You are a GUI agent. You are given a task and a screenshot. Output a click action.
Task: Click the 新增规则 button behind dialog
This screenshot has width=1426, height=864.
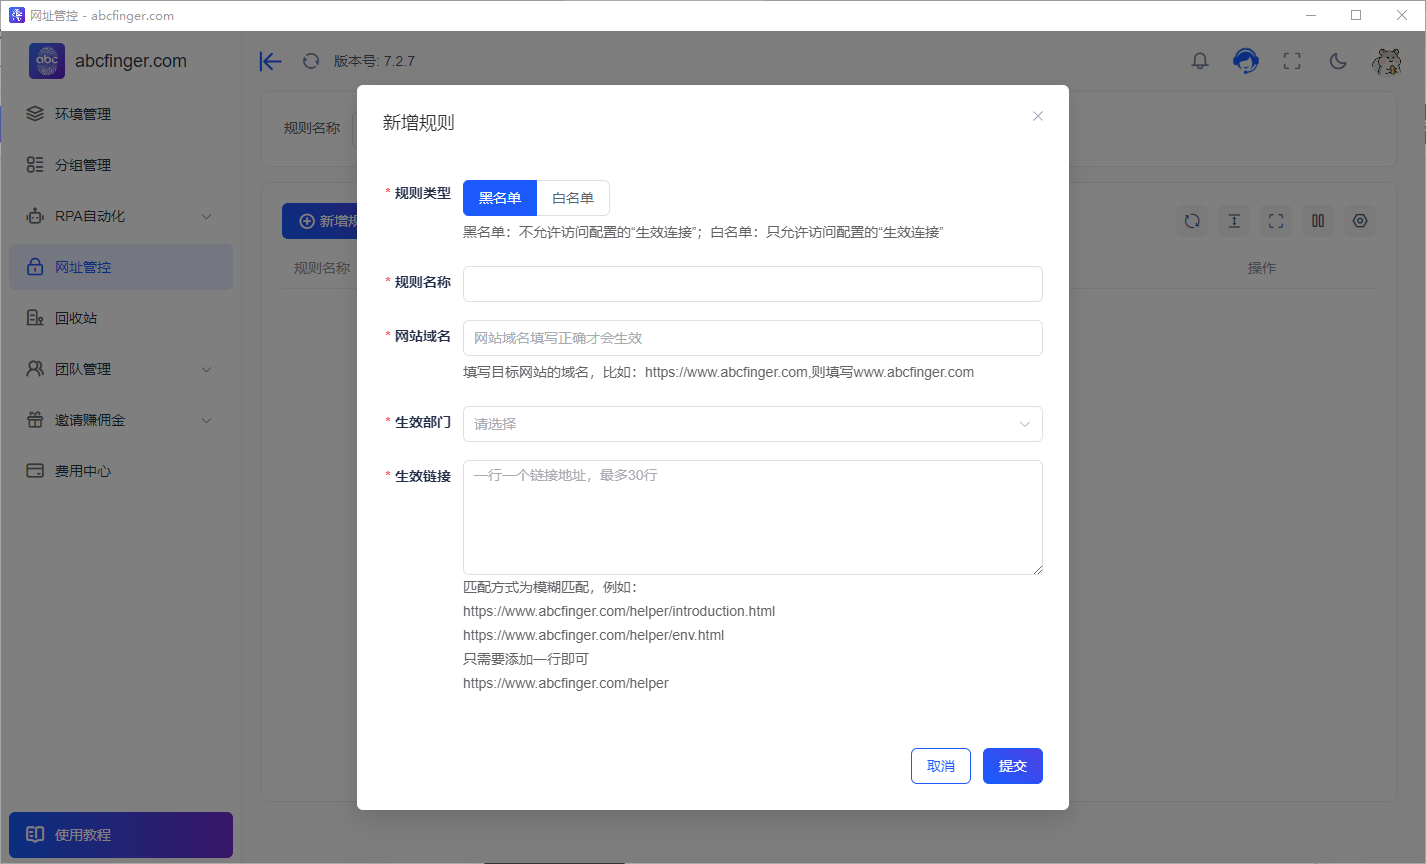(x=320, y=221)
